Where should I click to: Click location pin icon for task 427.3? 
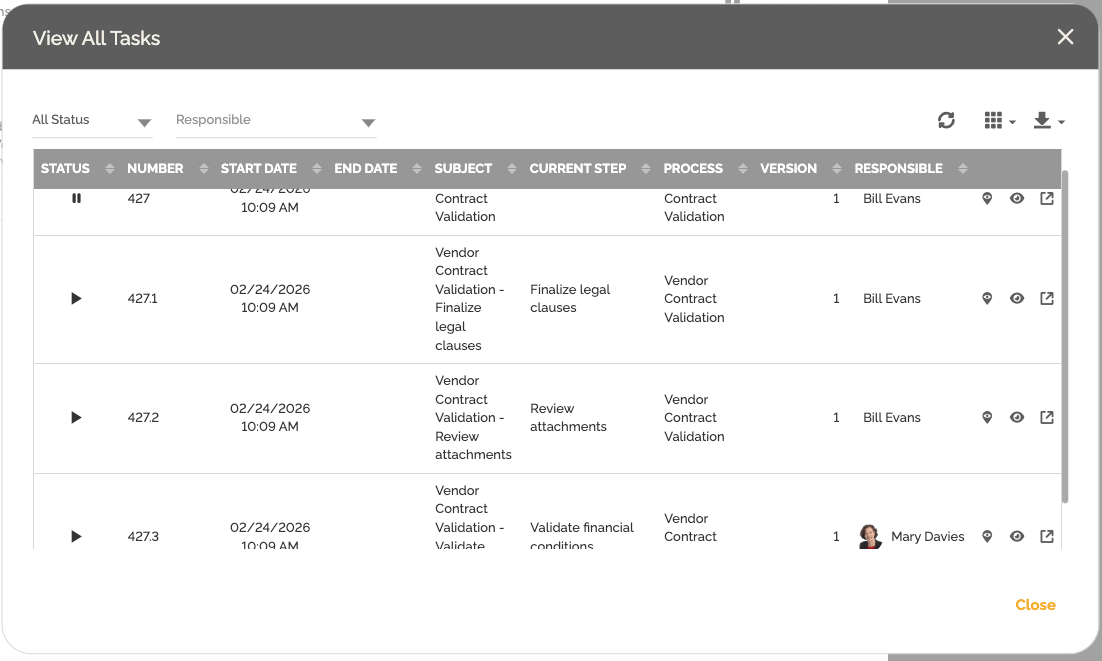[x=987, y=537]
